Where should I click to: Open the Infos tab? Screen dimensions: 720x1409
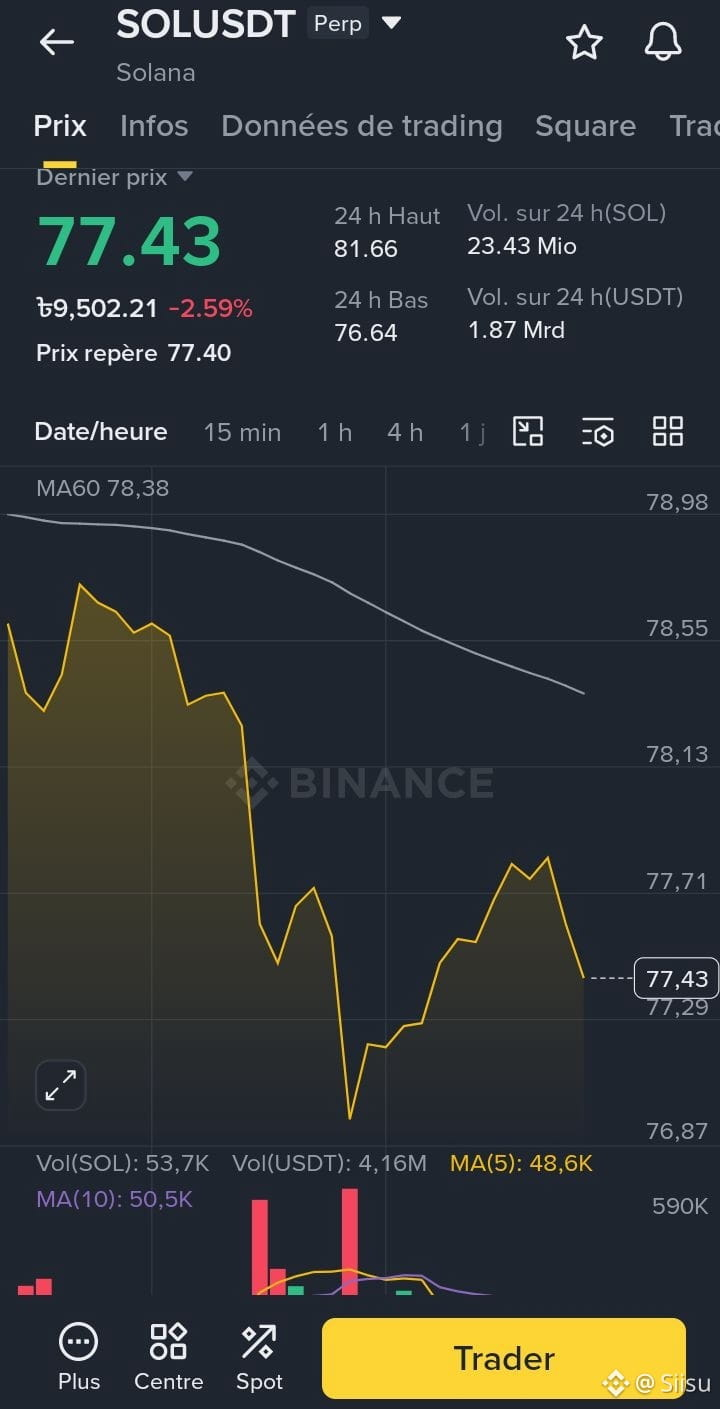click(154, 126)
